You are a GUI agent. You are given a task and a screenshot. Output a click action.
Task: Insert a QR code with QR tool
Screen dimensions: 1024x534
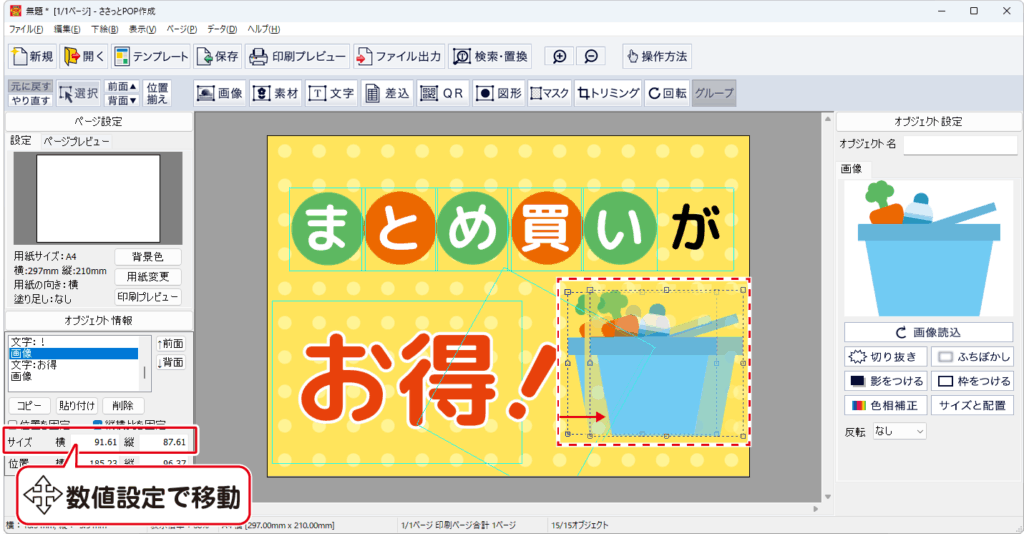click(x=442, y=93)
